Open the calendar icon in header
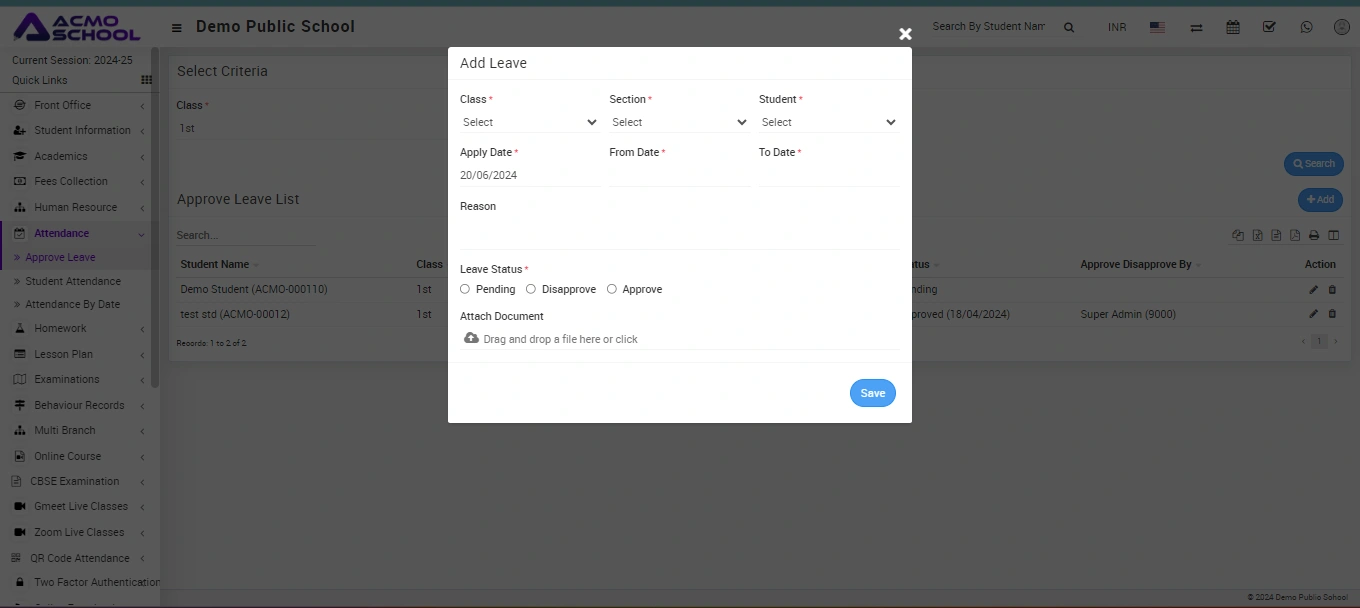The image size is (1360, 608). [1233, 27]
